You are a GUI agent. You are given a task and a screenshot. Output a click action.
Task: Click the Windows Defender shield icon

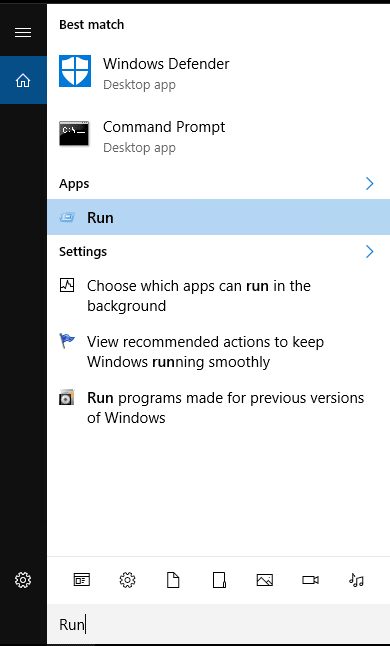(x=75, y=71)
